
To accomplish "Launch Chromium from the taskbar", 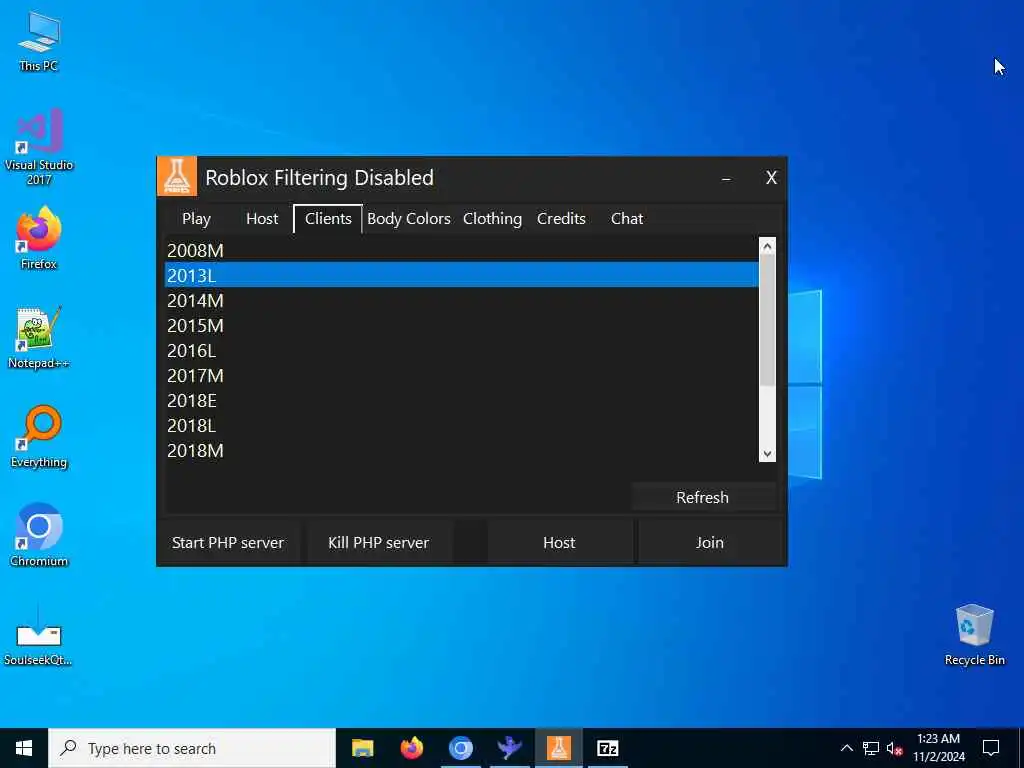I will pyautogui.click(x=460, y=748).
